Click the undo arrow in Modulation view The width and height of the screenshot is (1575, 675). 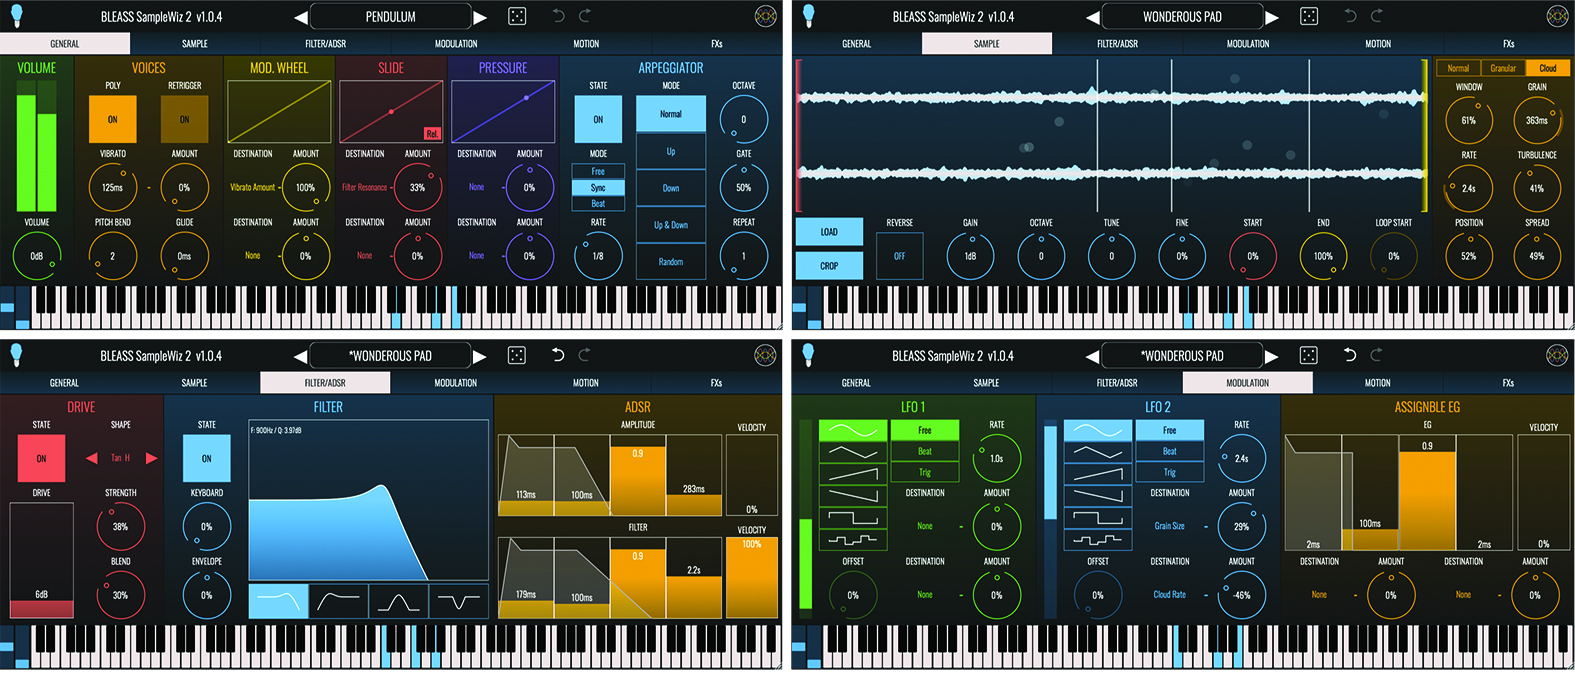[x=1350, y=355]
